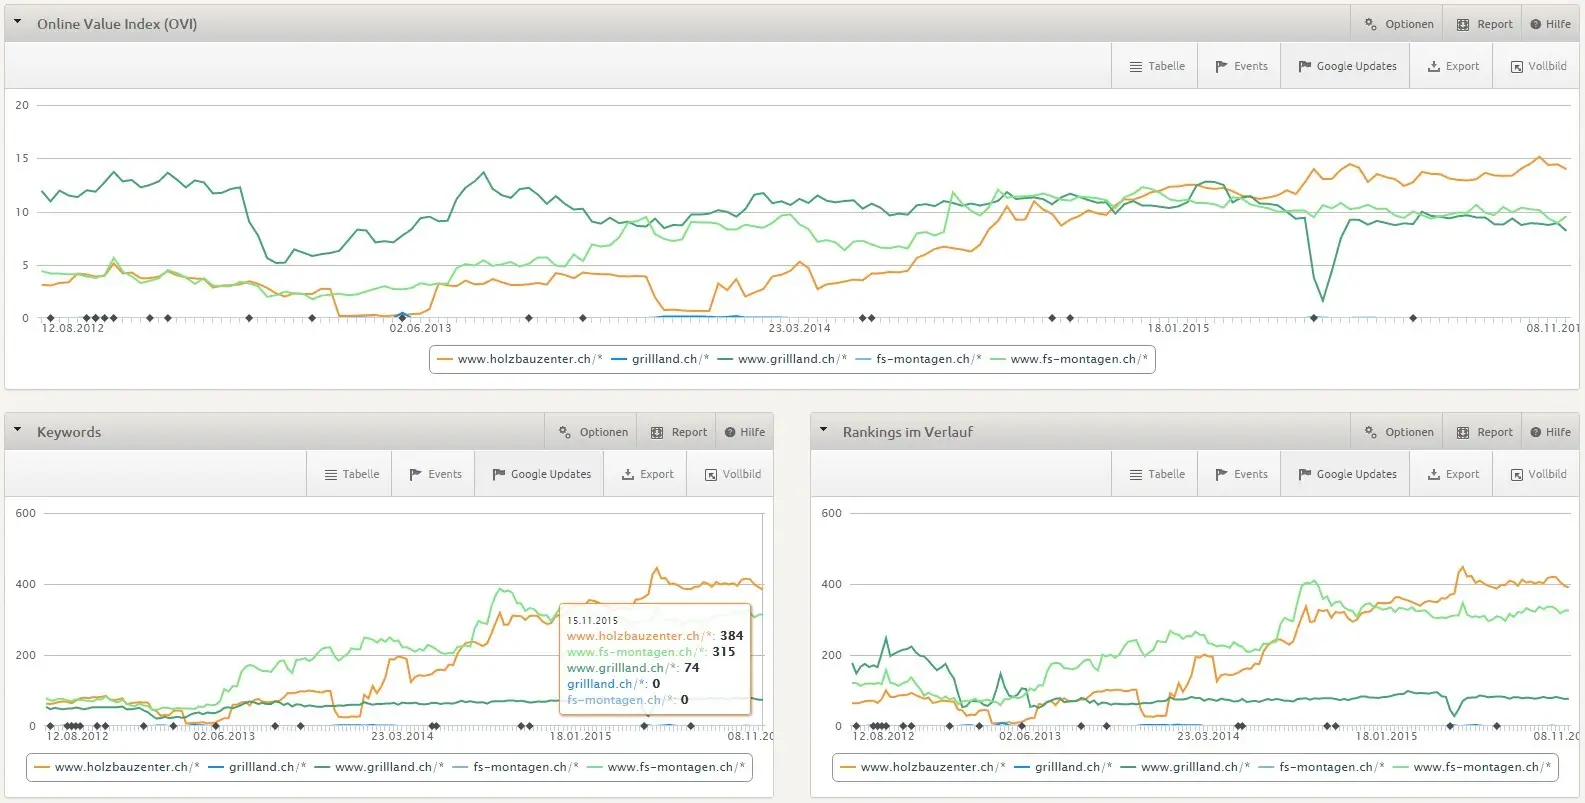Viewport: 1585px width, 803px height.
Task: Click Export button in the OVI toolbar
Action: (1453, 66)
